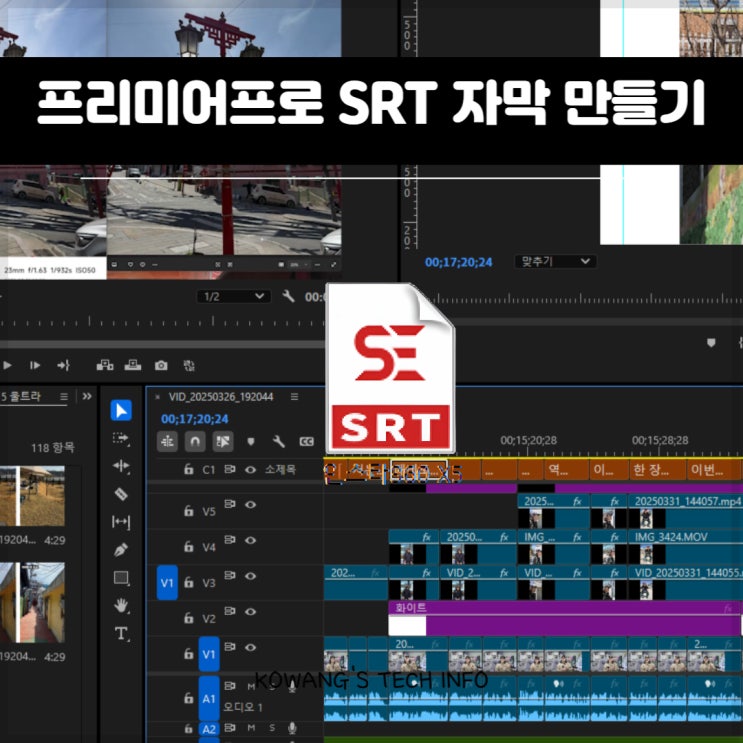The height and width of the screenshot is (743, 743).
Task: Mute the A2 audio track
Action: pyautogui.click(x=251, y=728)
